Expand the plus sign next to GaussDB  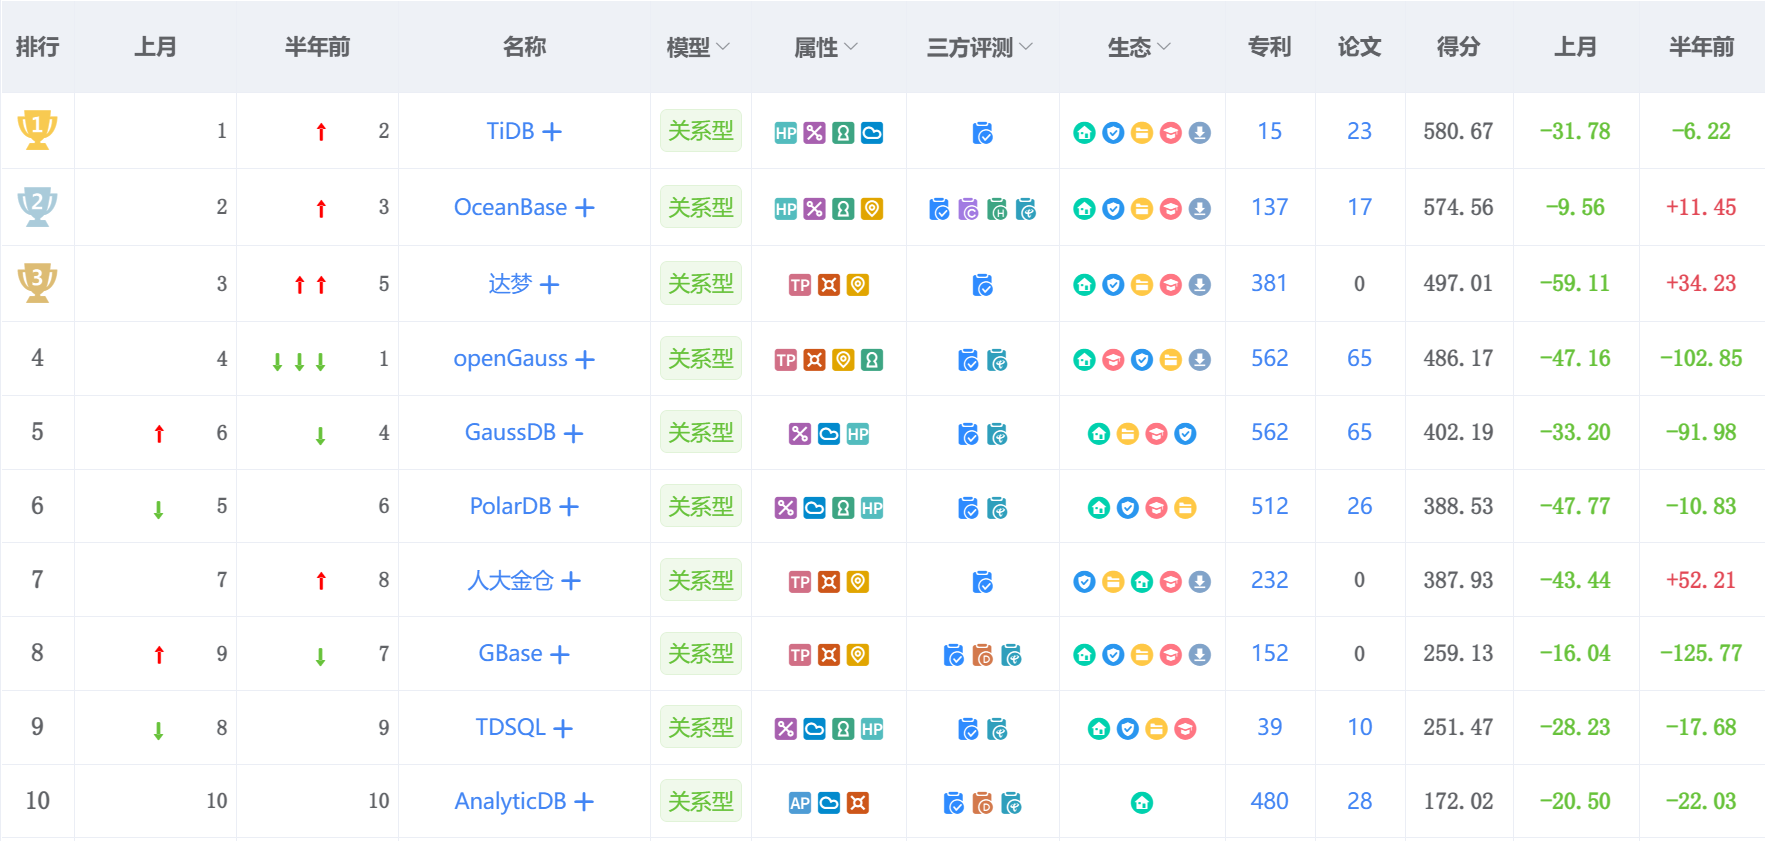pyautogui.click(x=573, y=434)
